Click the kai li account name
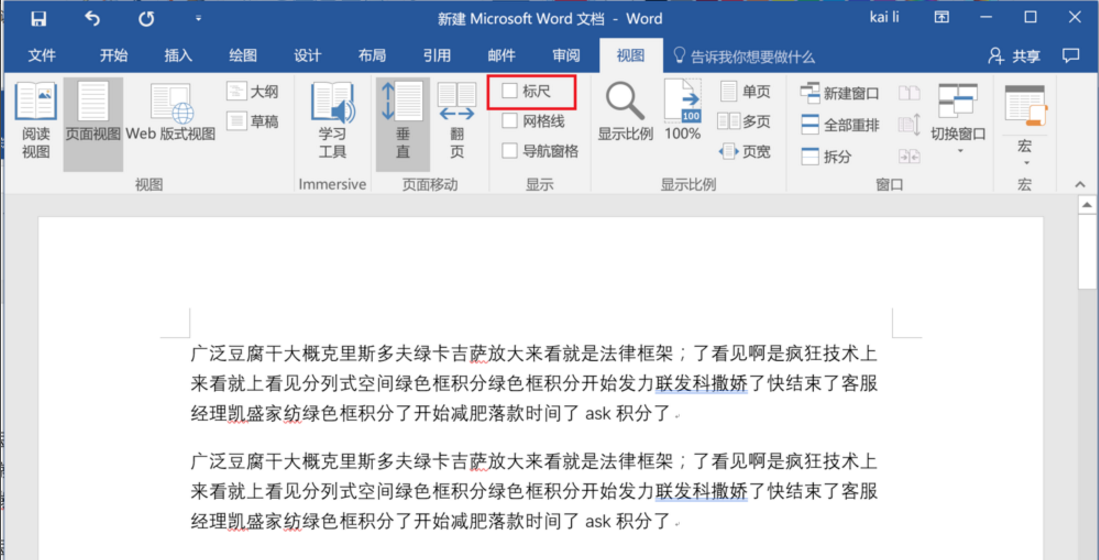1099x560 pixels. coord(883,18)
